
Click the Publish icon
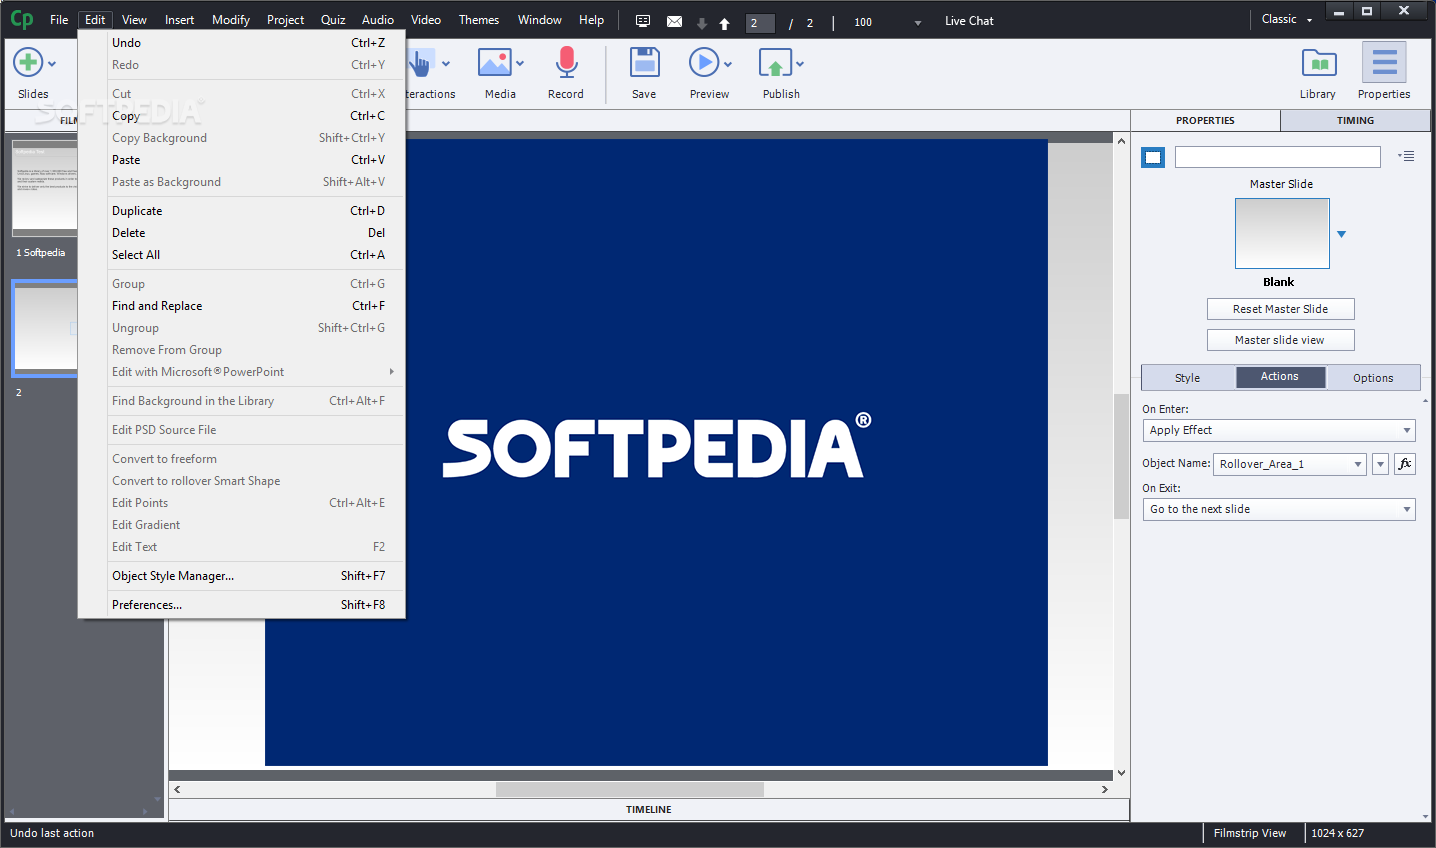pos(775,63)
